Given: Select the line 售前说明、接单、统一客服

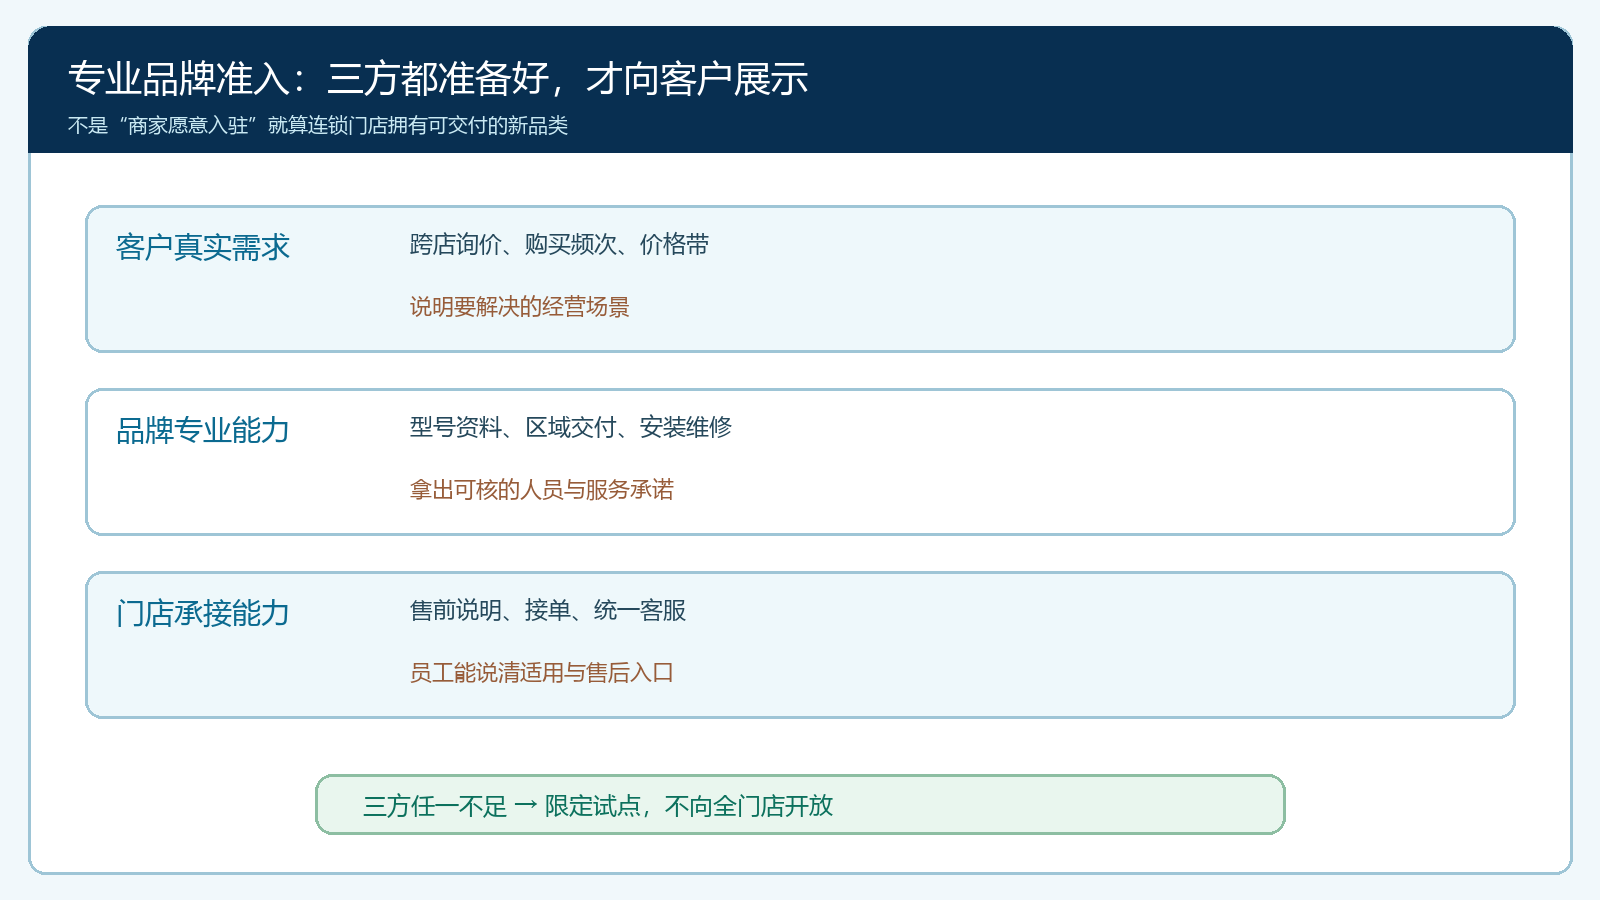Looking at the screenshot, I should tap(548, 611).
